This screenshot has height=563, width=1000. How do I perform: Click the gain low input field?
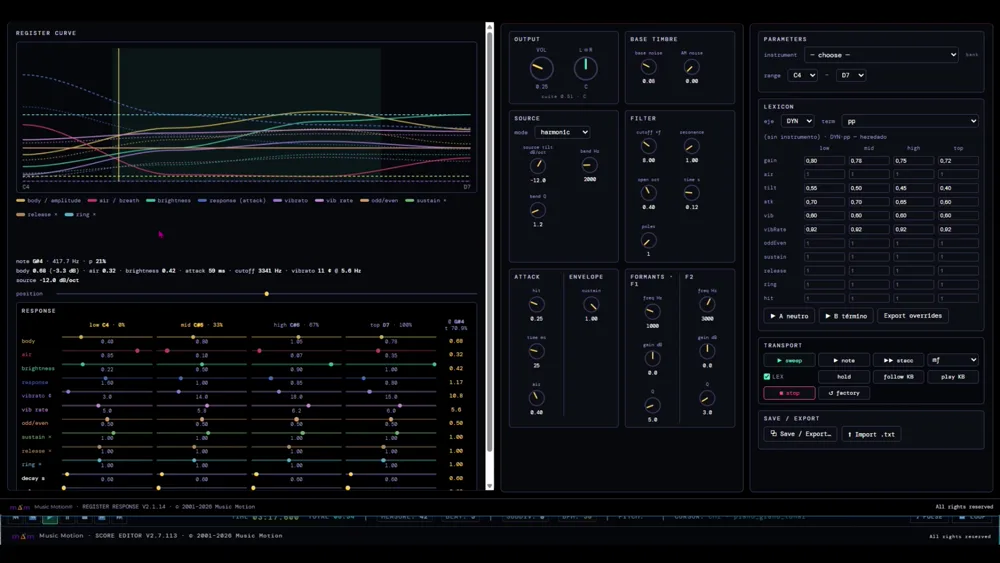[824, 161]
